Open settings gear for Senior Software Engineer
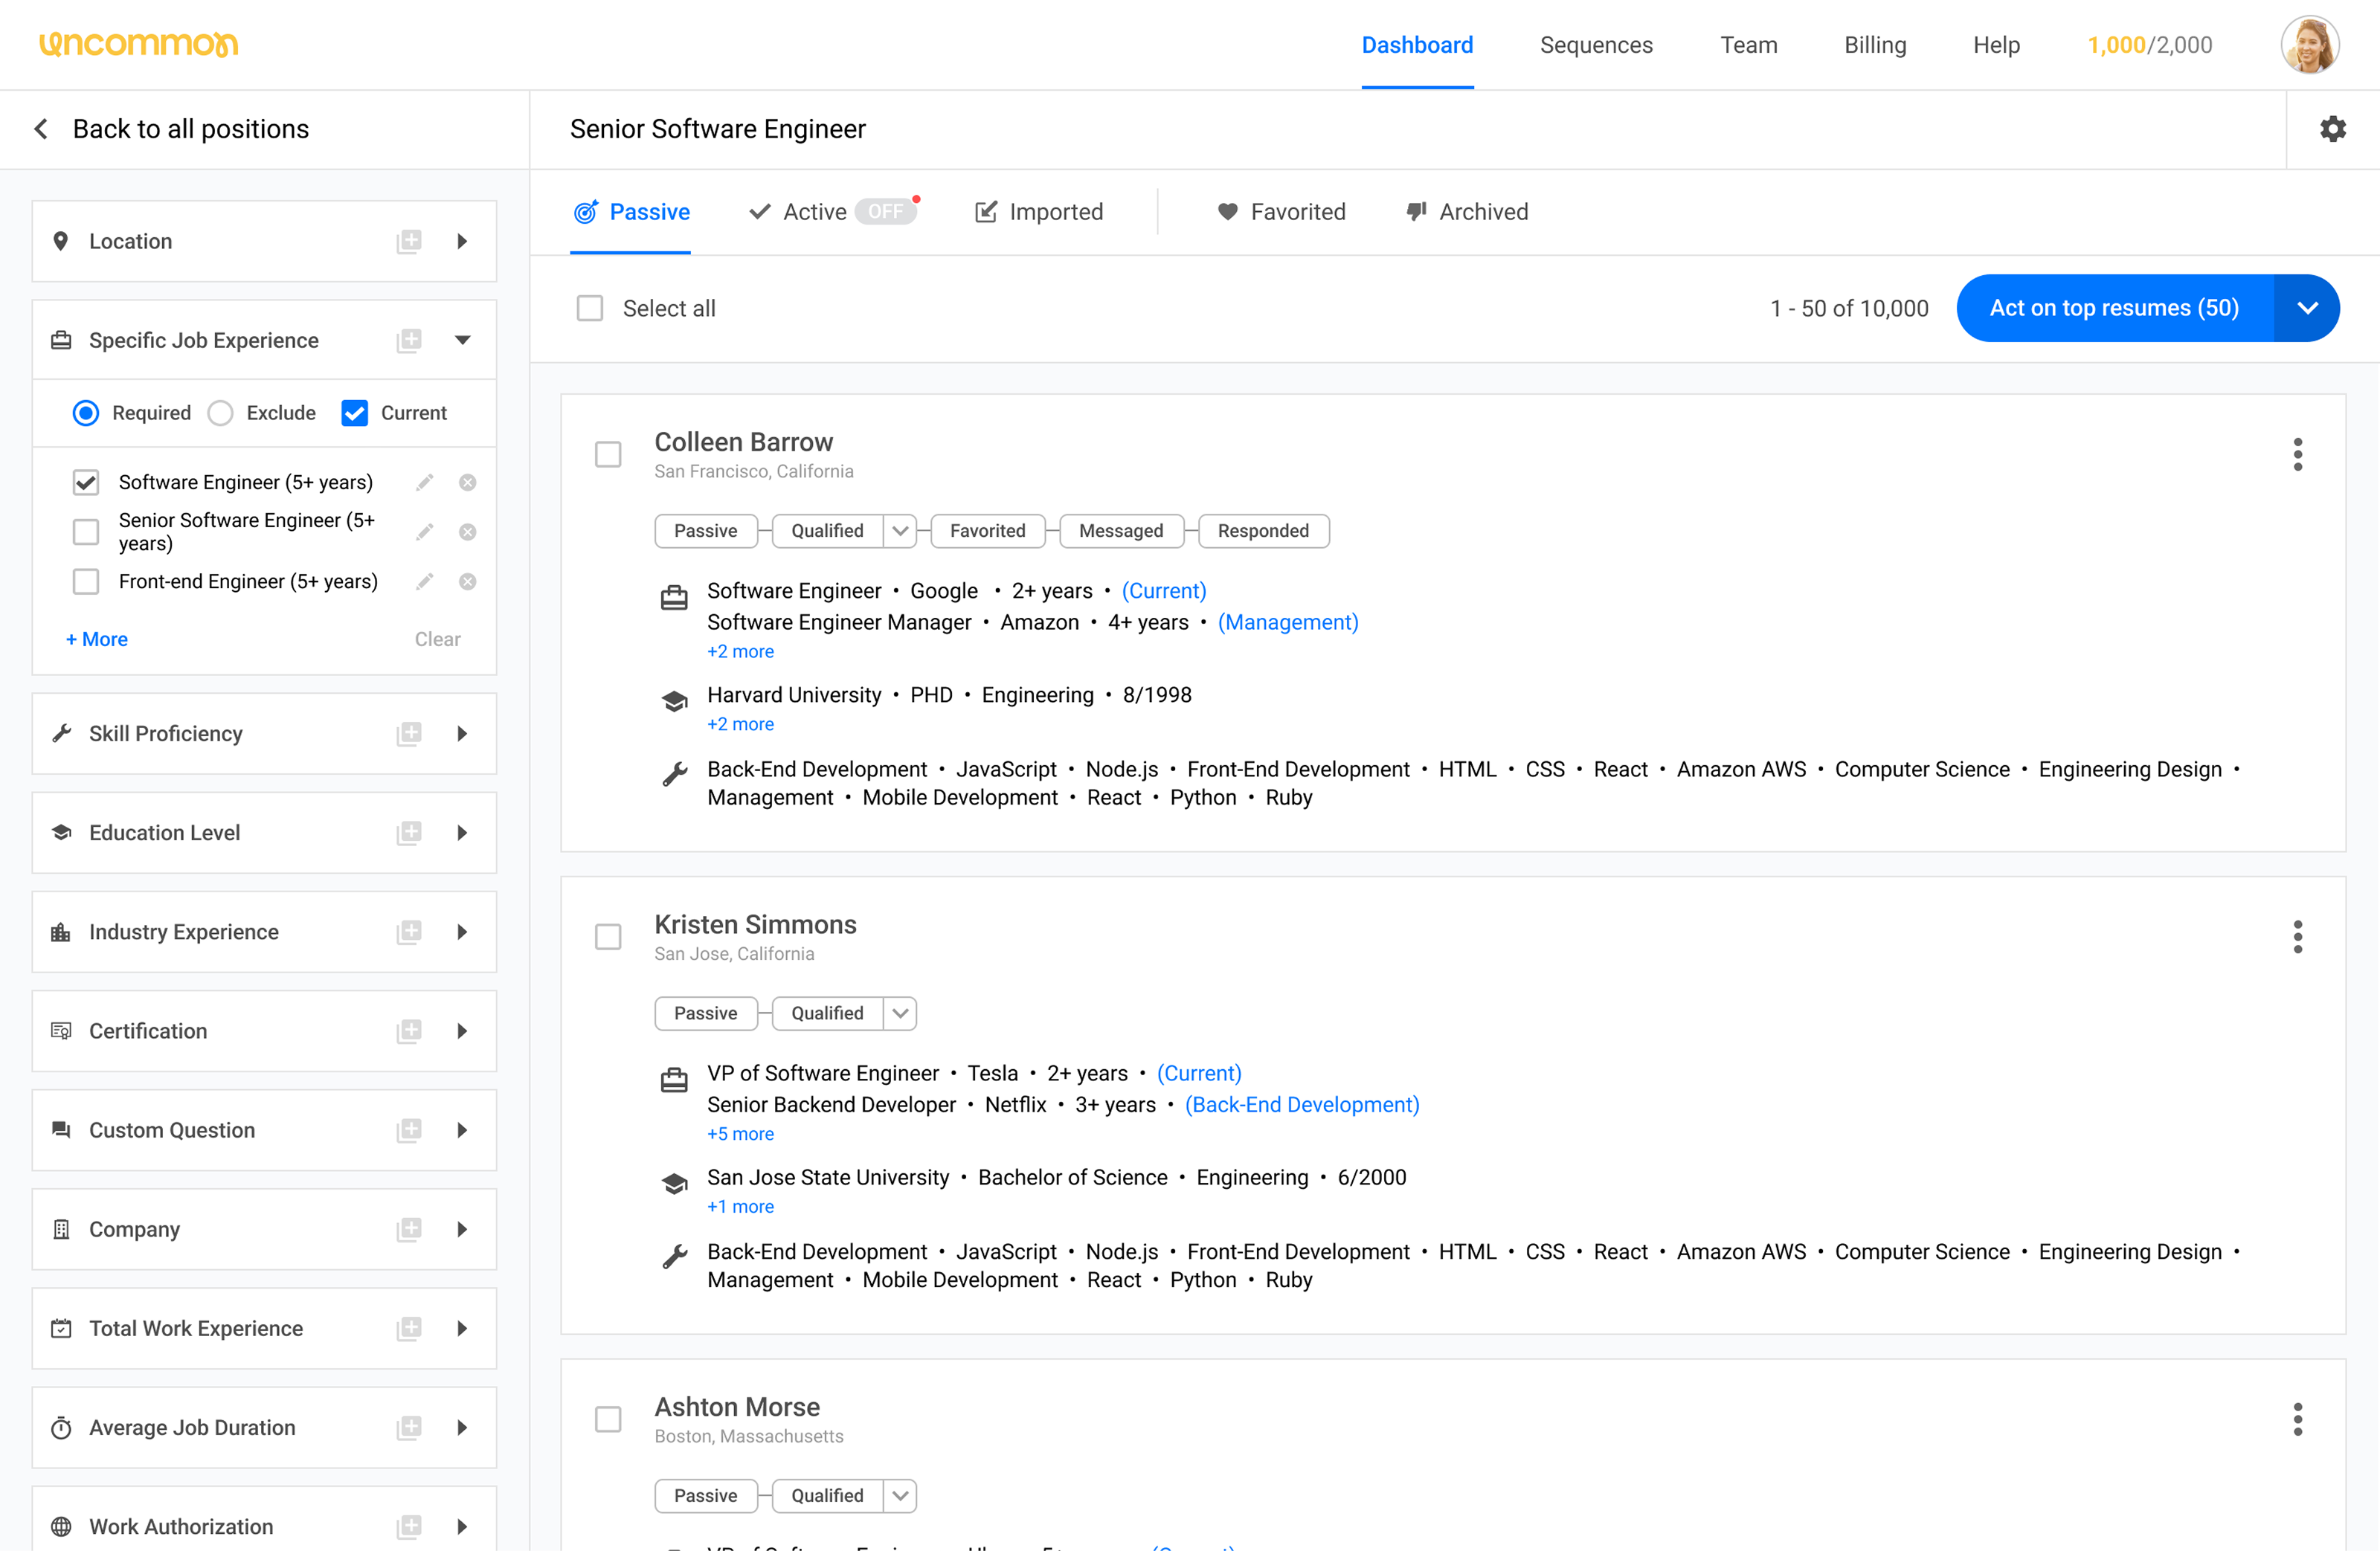Screen dimensions: 2380x1551 [2332, 129]
